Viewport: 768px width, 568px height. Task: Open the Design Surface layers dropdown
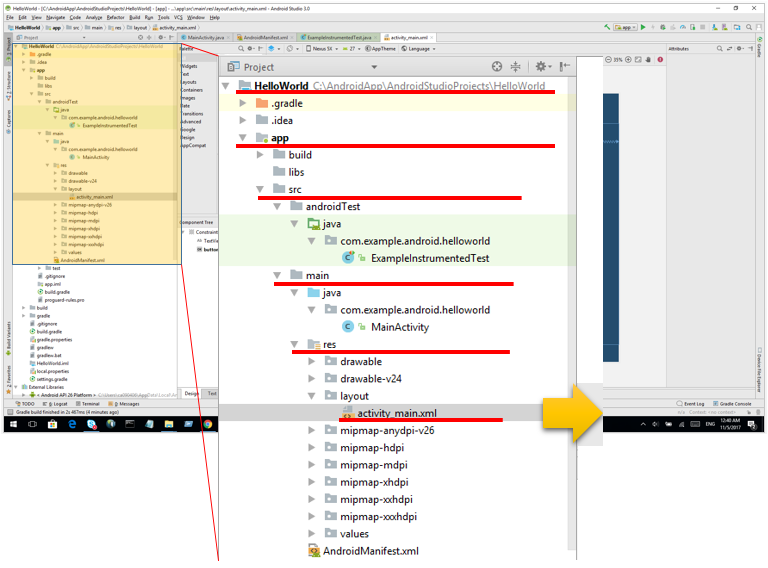274,48
